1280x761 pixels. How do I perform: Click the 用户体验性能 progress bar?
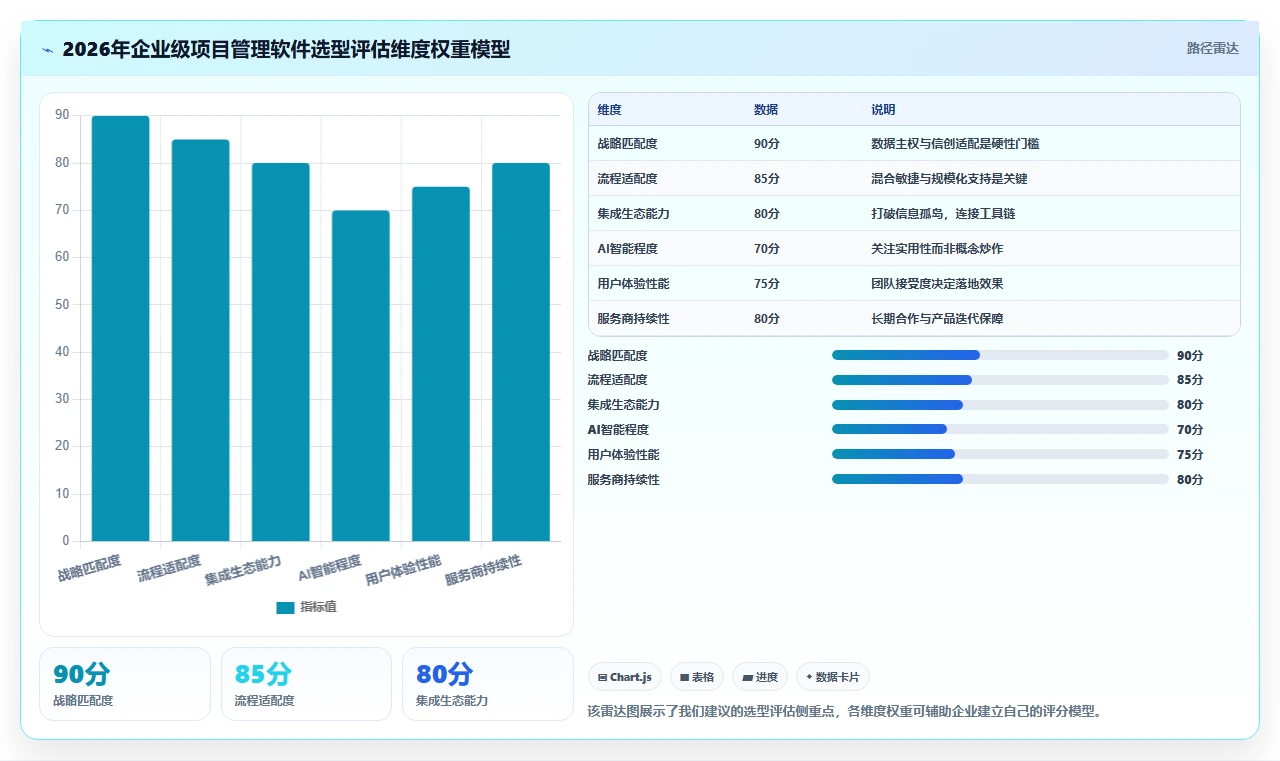pyautogui.click(x=1000, y=454)
